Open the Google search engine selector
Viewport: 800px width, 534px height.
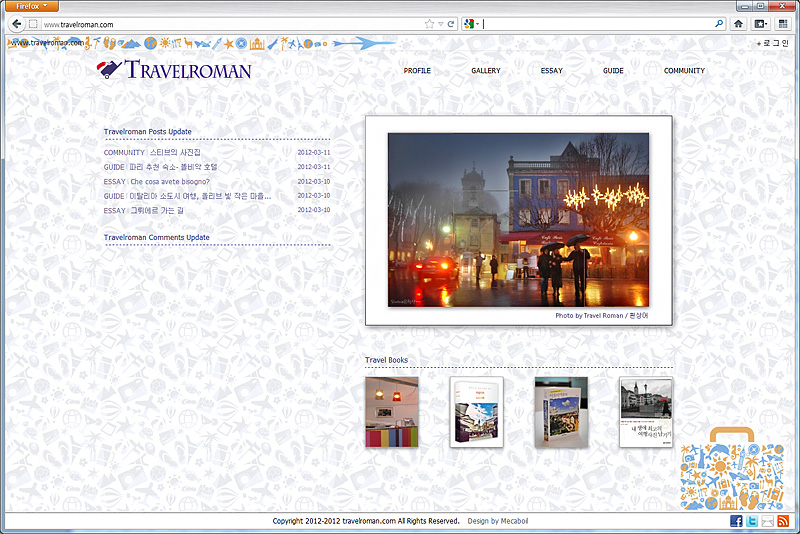pos(471,24)
